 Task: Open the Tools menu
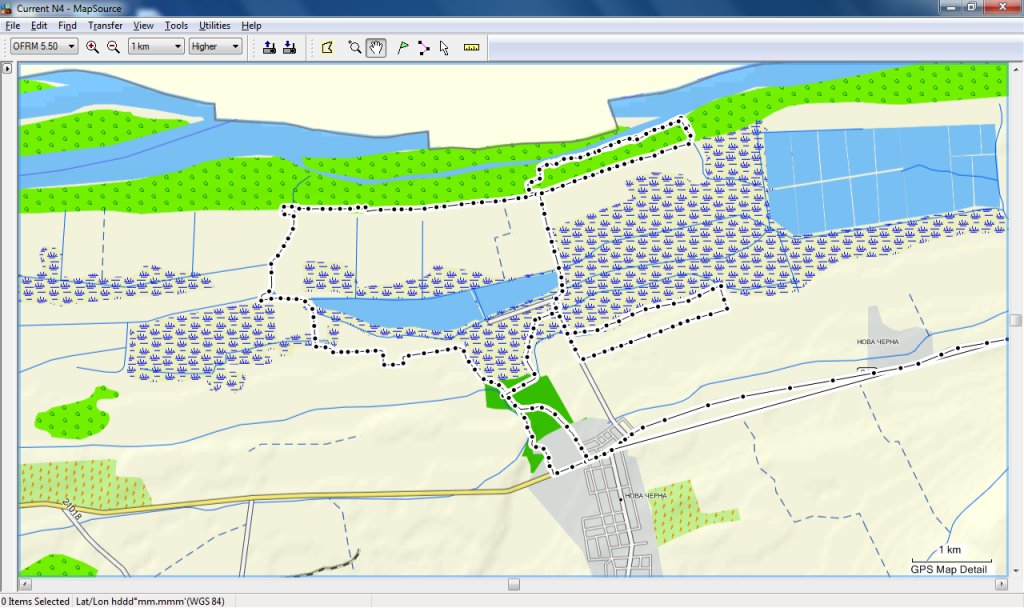(x=176, y=25)
